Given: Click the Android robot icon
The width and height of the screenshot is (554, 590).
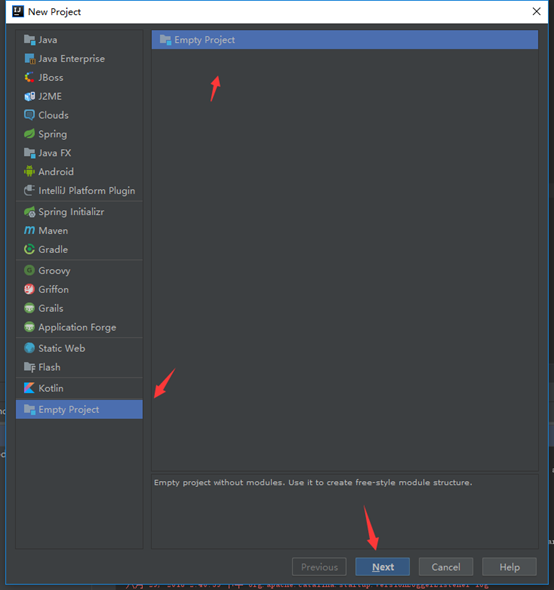Looking at the screenshot, I should [x=29, y=172].
